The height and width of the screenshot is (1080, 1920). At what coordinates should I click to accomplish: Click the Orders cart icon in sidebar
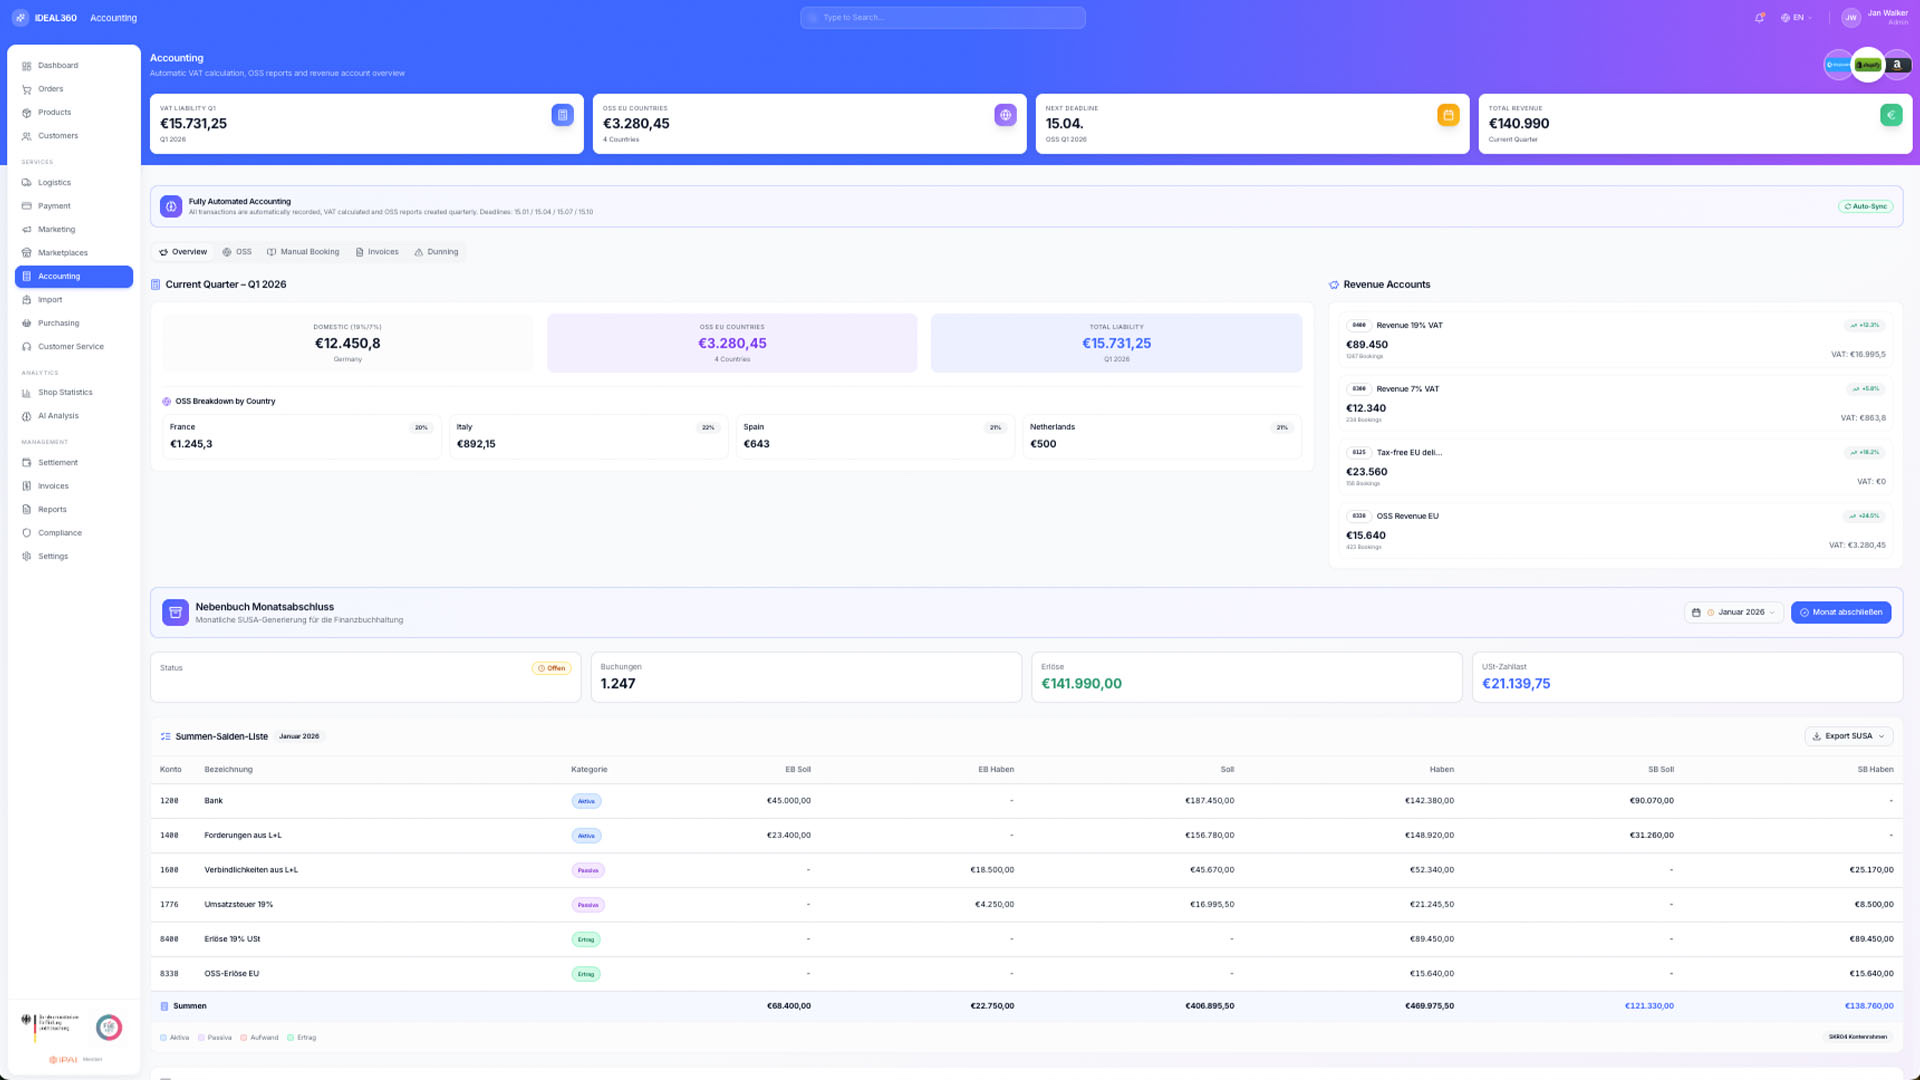(x=27, y=89)
